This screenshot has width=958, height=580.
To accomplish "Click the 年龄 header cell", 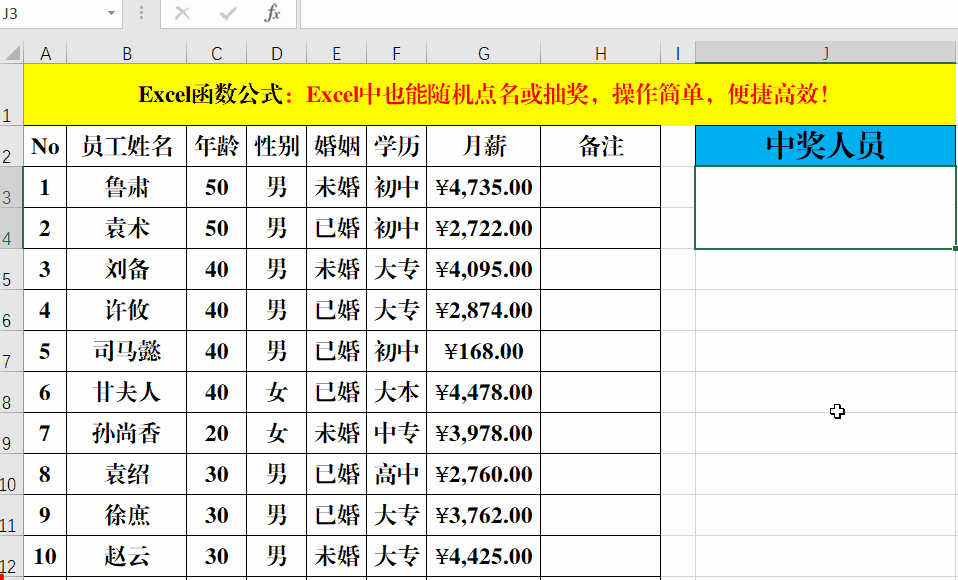I will coord(216,146).
